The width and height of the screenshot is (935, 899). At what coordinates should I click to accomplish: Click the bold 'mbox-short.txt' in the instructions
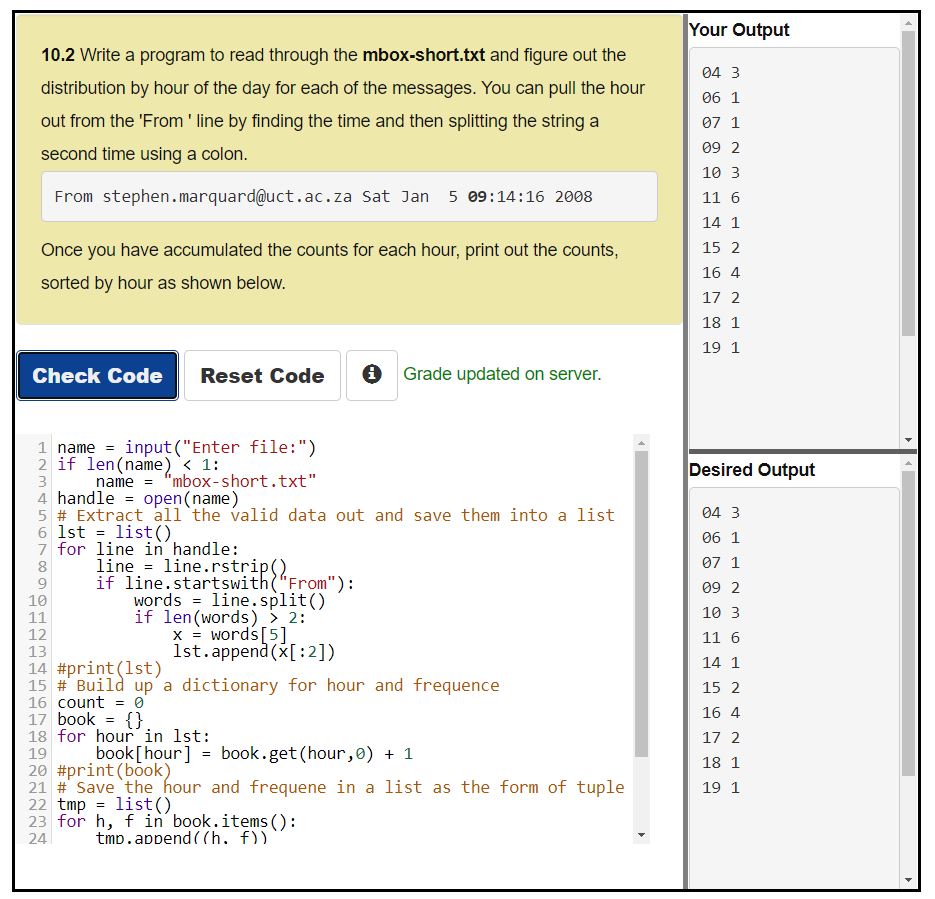point(424,55)
